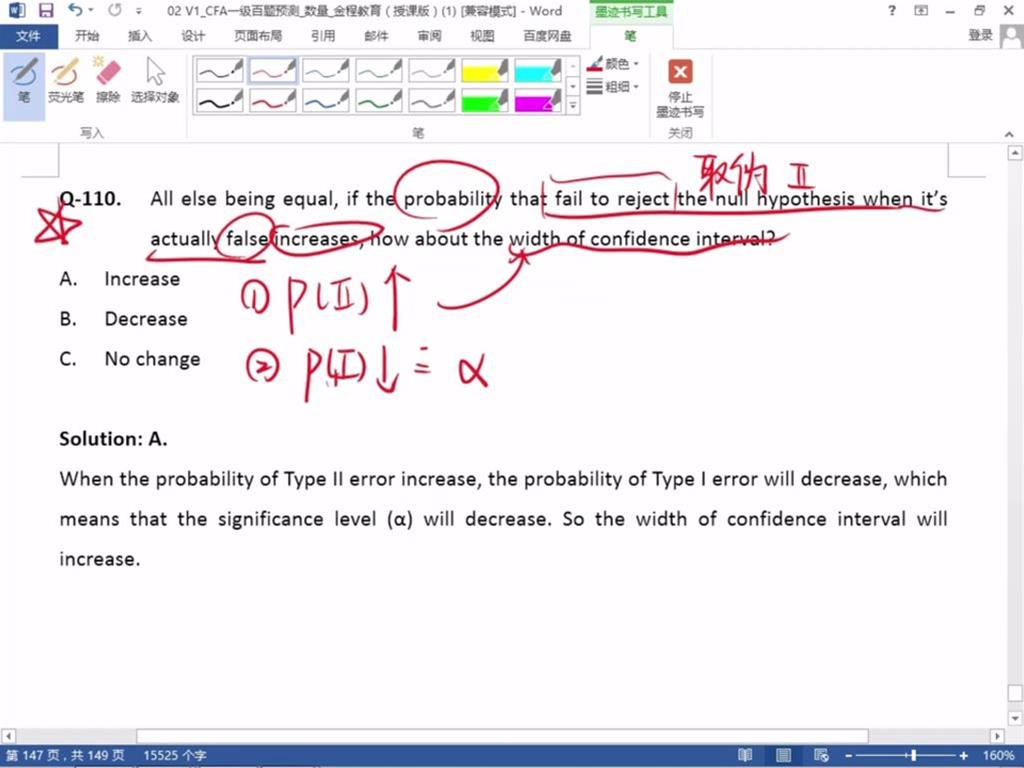This screenshot has width=1024, height=768.
Task: Zoom out with the minus button
Action: [x=848, y=756]
